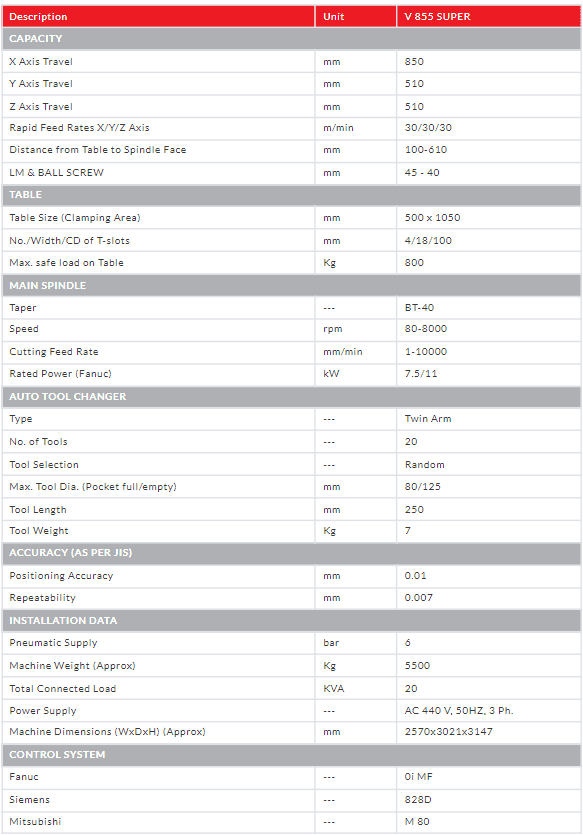Image resolution: width=583 pixels, height=835 pixels.
Task: Click the Rated Power (Fanuc) row label
Action: [x=60, y=374]
